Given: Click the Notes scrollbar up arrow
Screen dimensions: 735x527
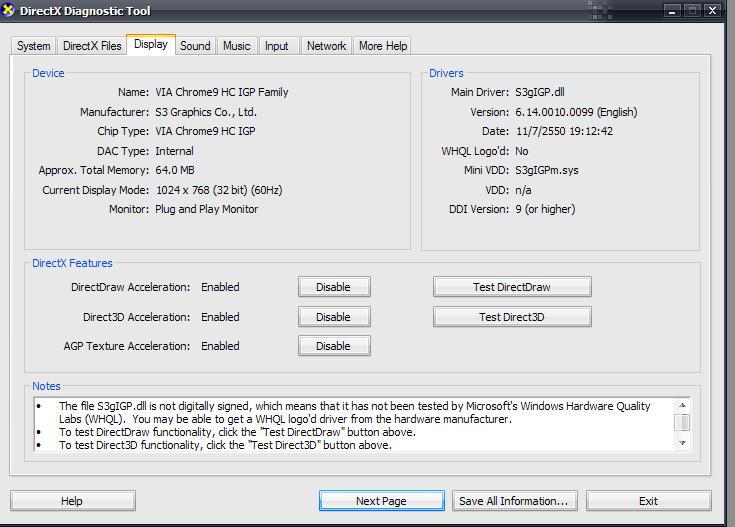Looking at the screenshot, I should [x=682, y=405].
